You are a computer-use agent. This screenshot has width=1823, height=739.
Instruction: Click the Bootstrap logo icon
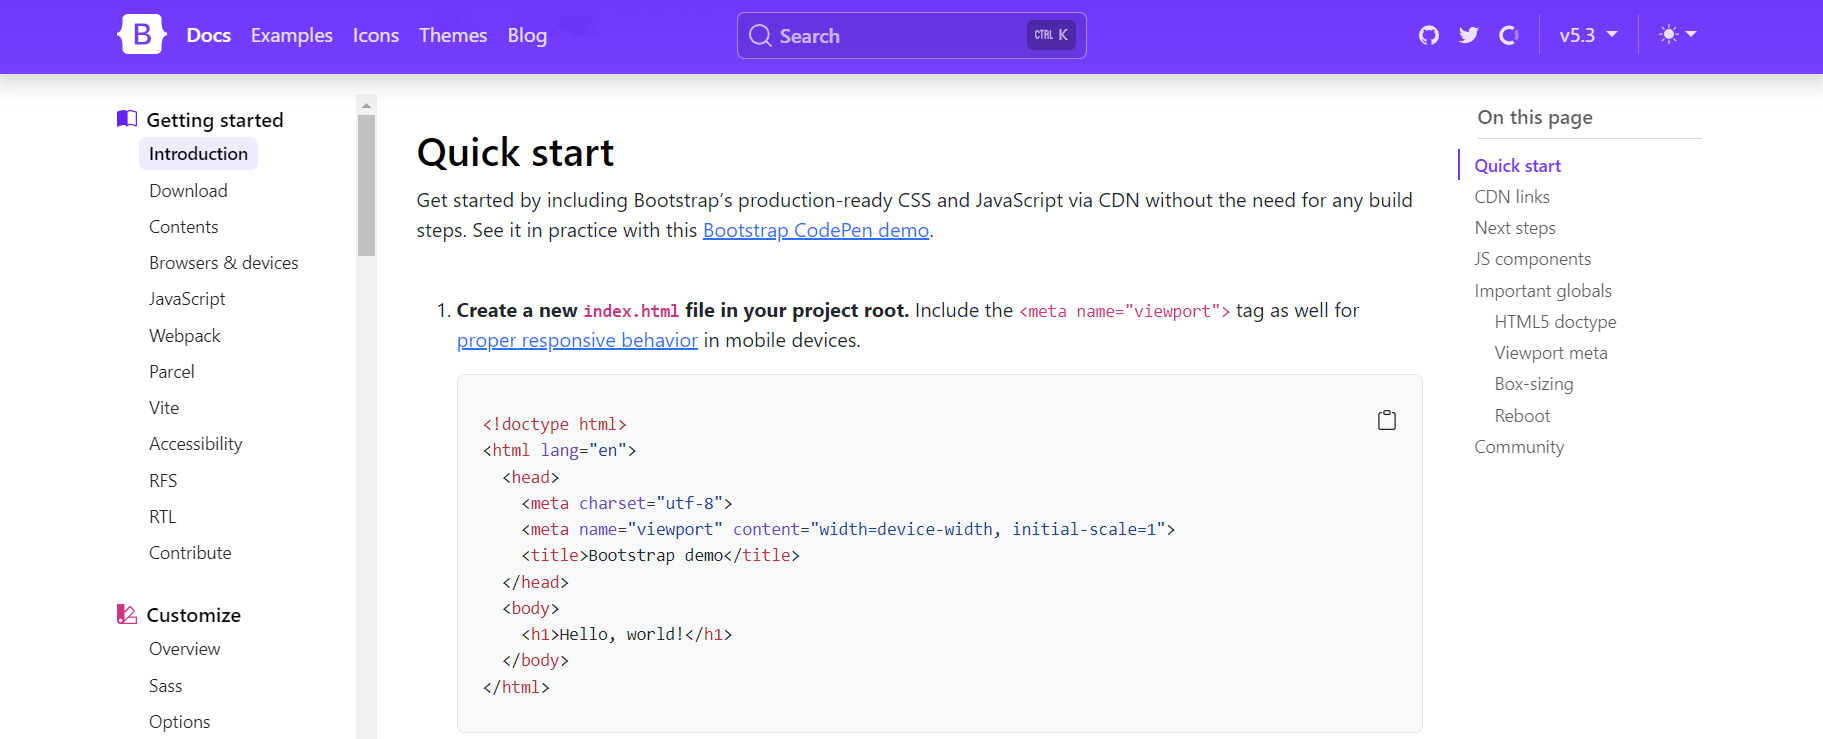coord(142,35)
